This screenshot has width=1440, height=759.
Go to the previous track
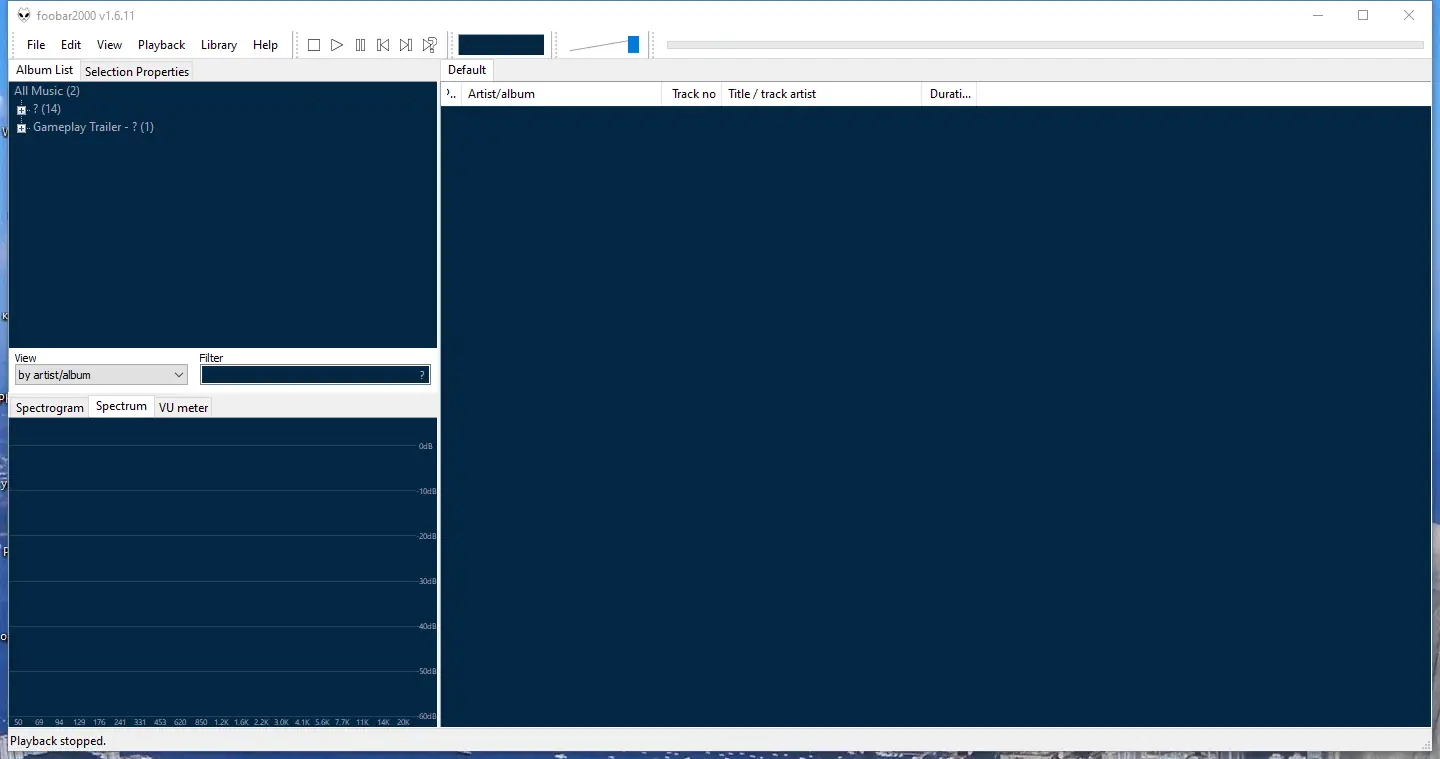pos(383,45)
